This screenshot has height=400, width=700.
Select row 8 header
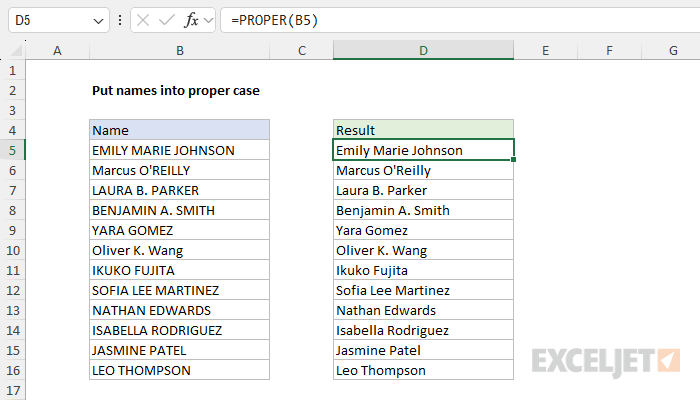12,210
